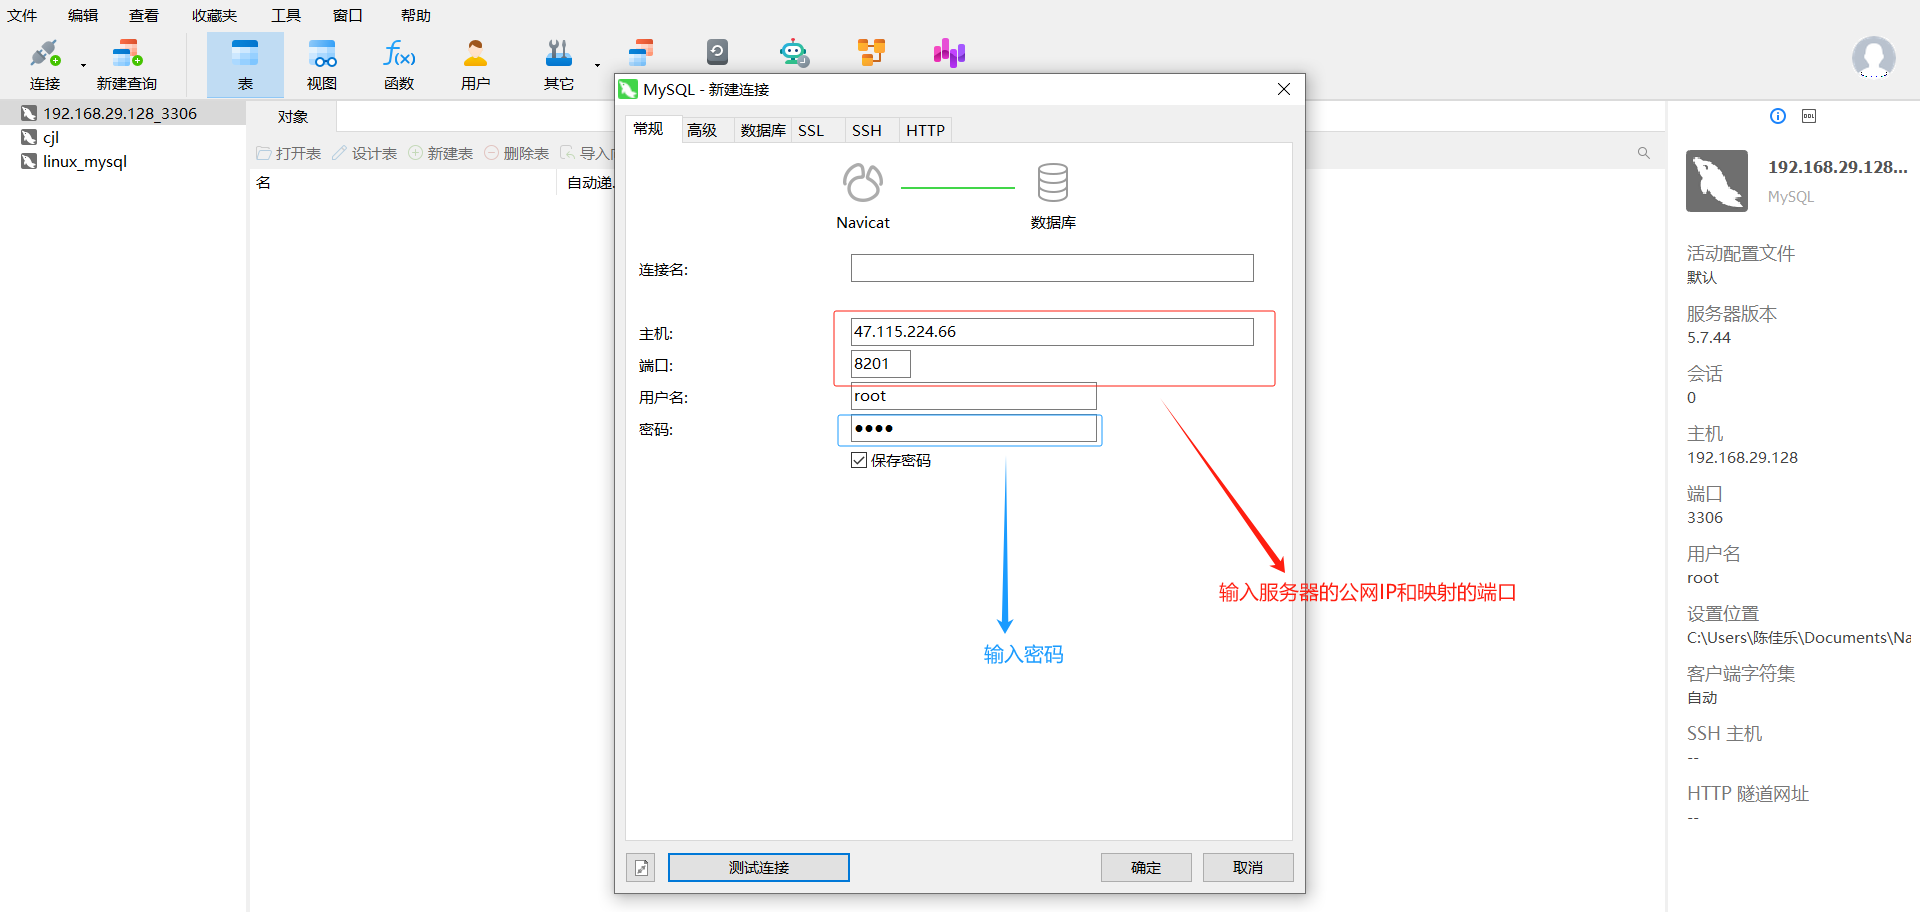Select the 函数 (Function) toolbar icon
1920x912 pixels.
pyautogui.click(x=399, y=65)
